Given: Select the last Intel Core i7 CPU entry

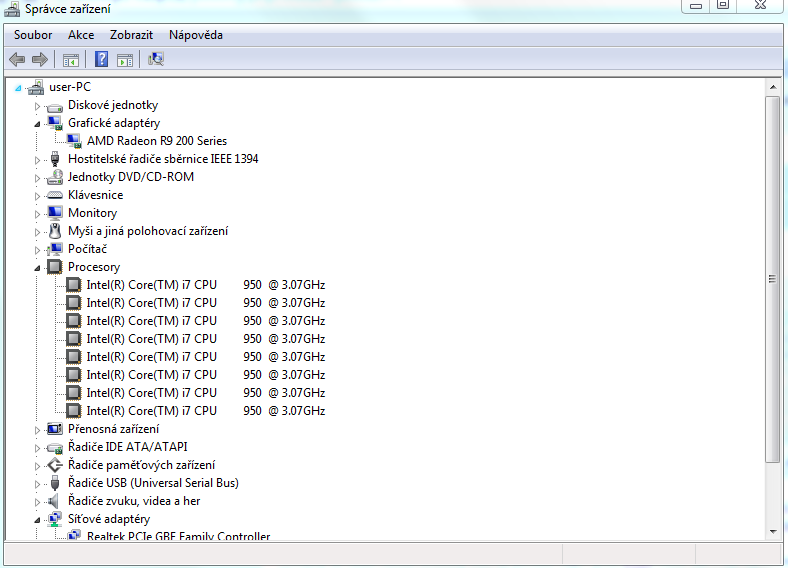Looking at the screenshot, I should pyautogui.click(x=206, y=411).
